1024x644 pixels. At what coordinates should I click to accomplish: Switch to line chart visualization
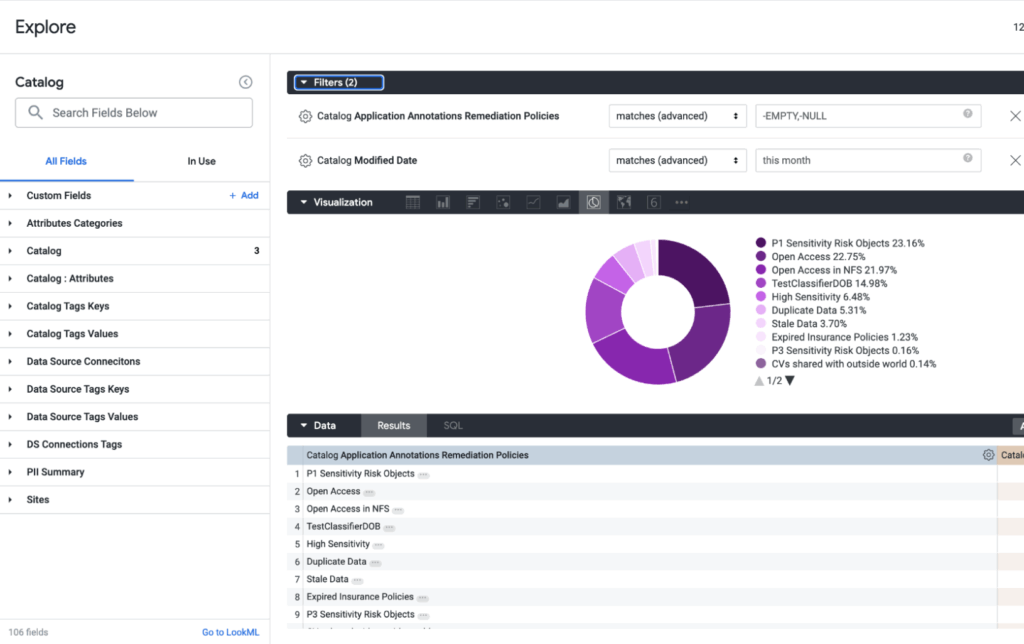pos(533,202)
